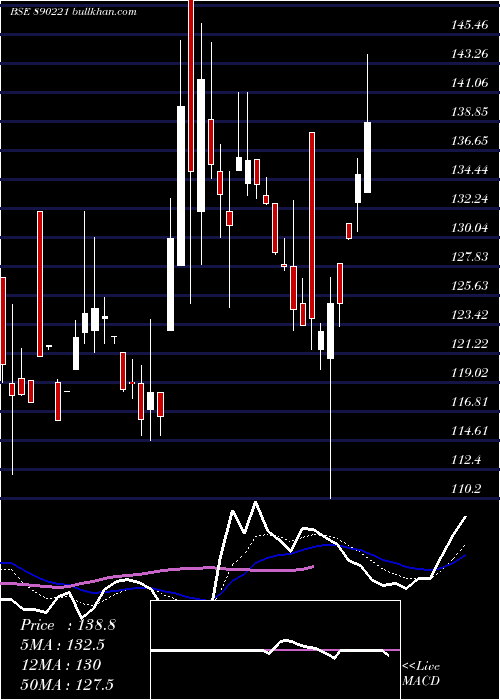Select the 138.85 price axis label
This screenshot has width=500, height=700.
click(469, 112)
